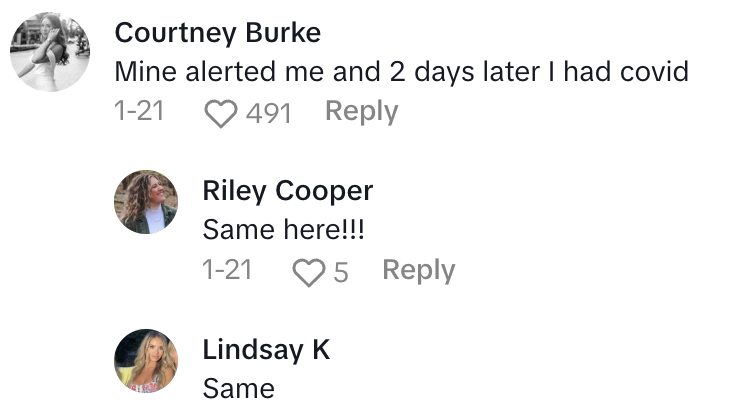Viewport: 738px width, 412px height.
Task: Click the Riley Cooper username
Action: (x=288, y=190)
